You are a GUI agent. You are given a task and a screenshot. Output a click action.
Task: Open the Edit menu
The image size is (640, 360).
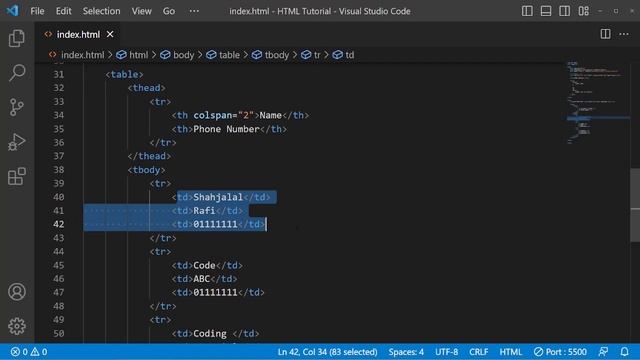(x=63, y=11)
